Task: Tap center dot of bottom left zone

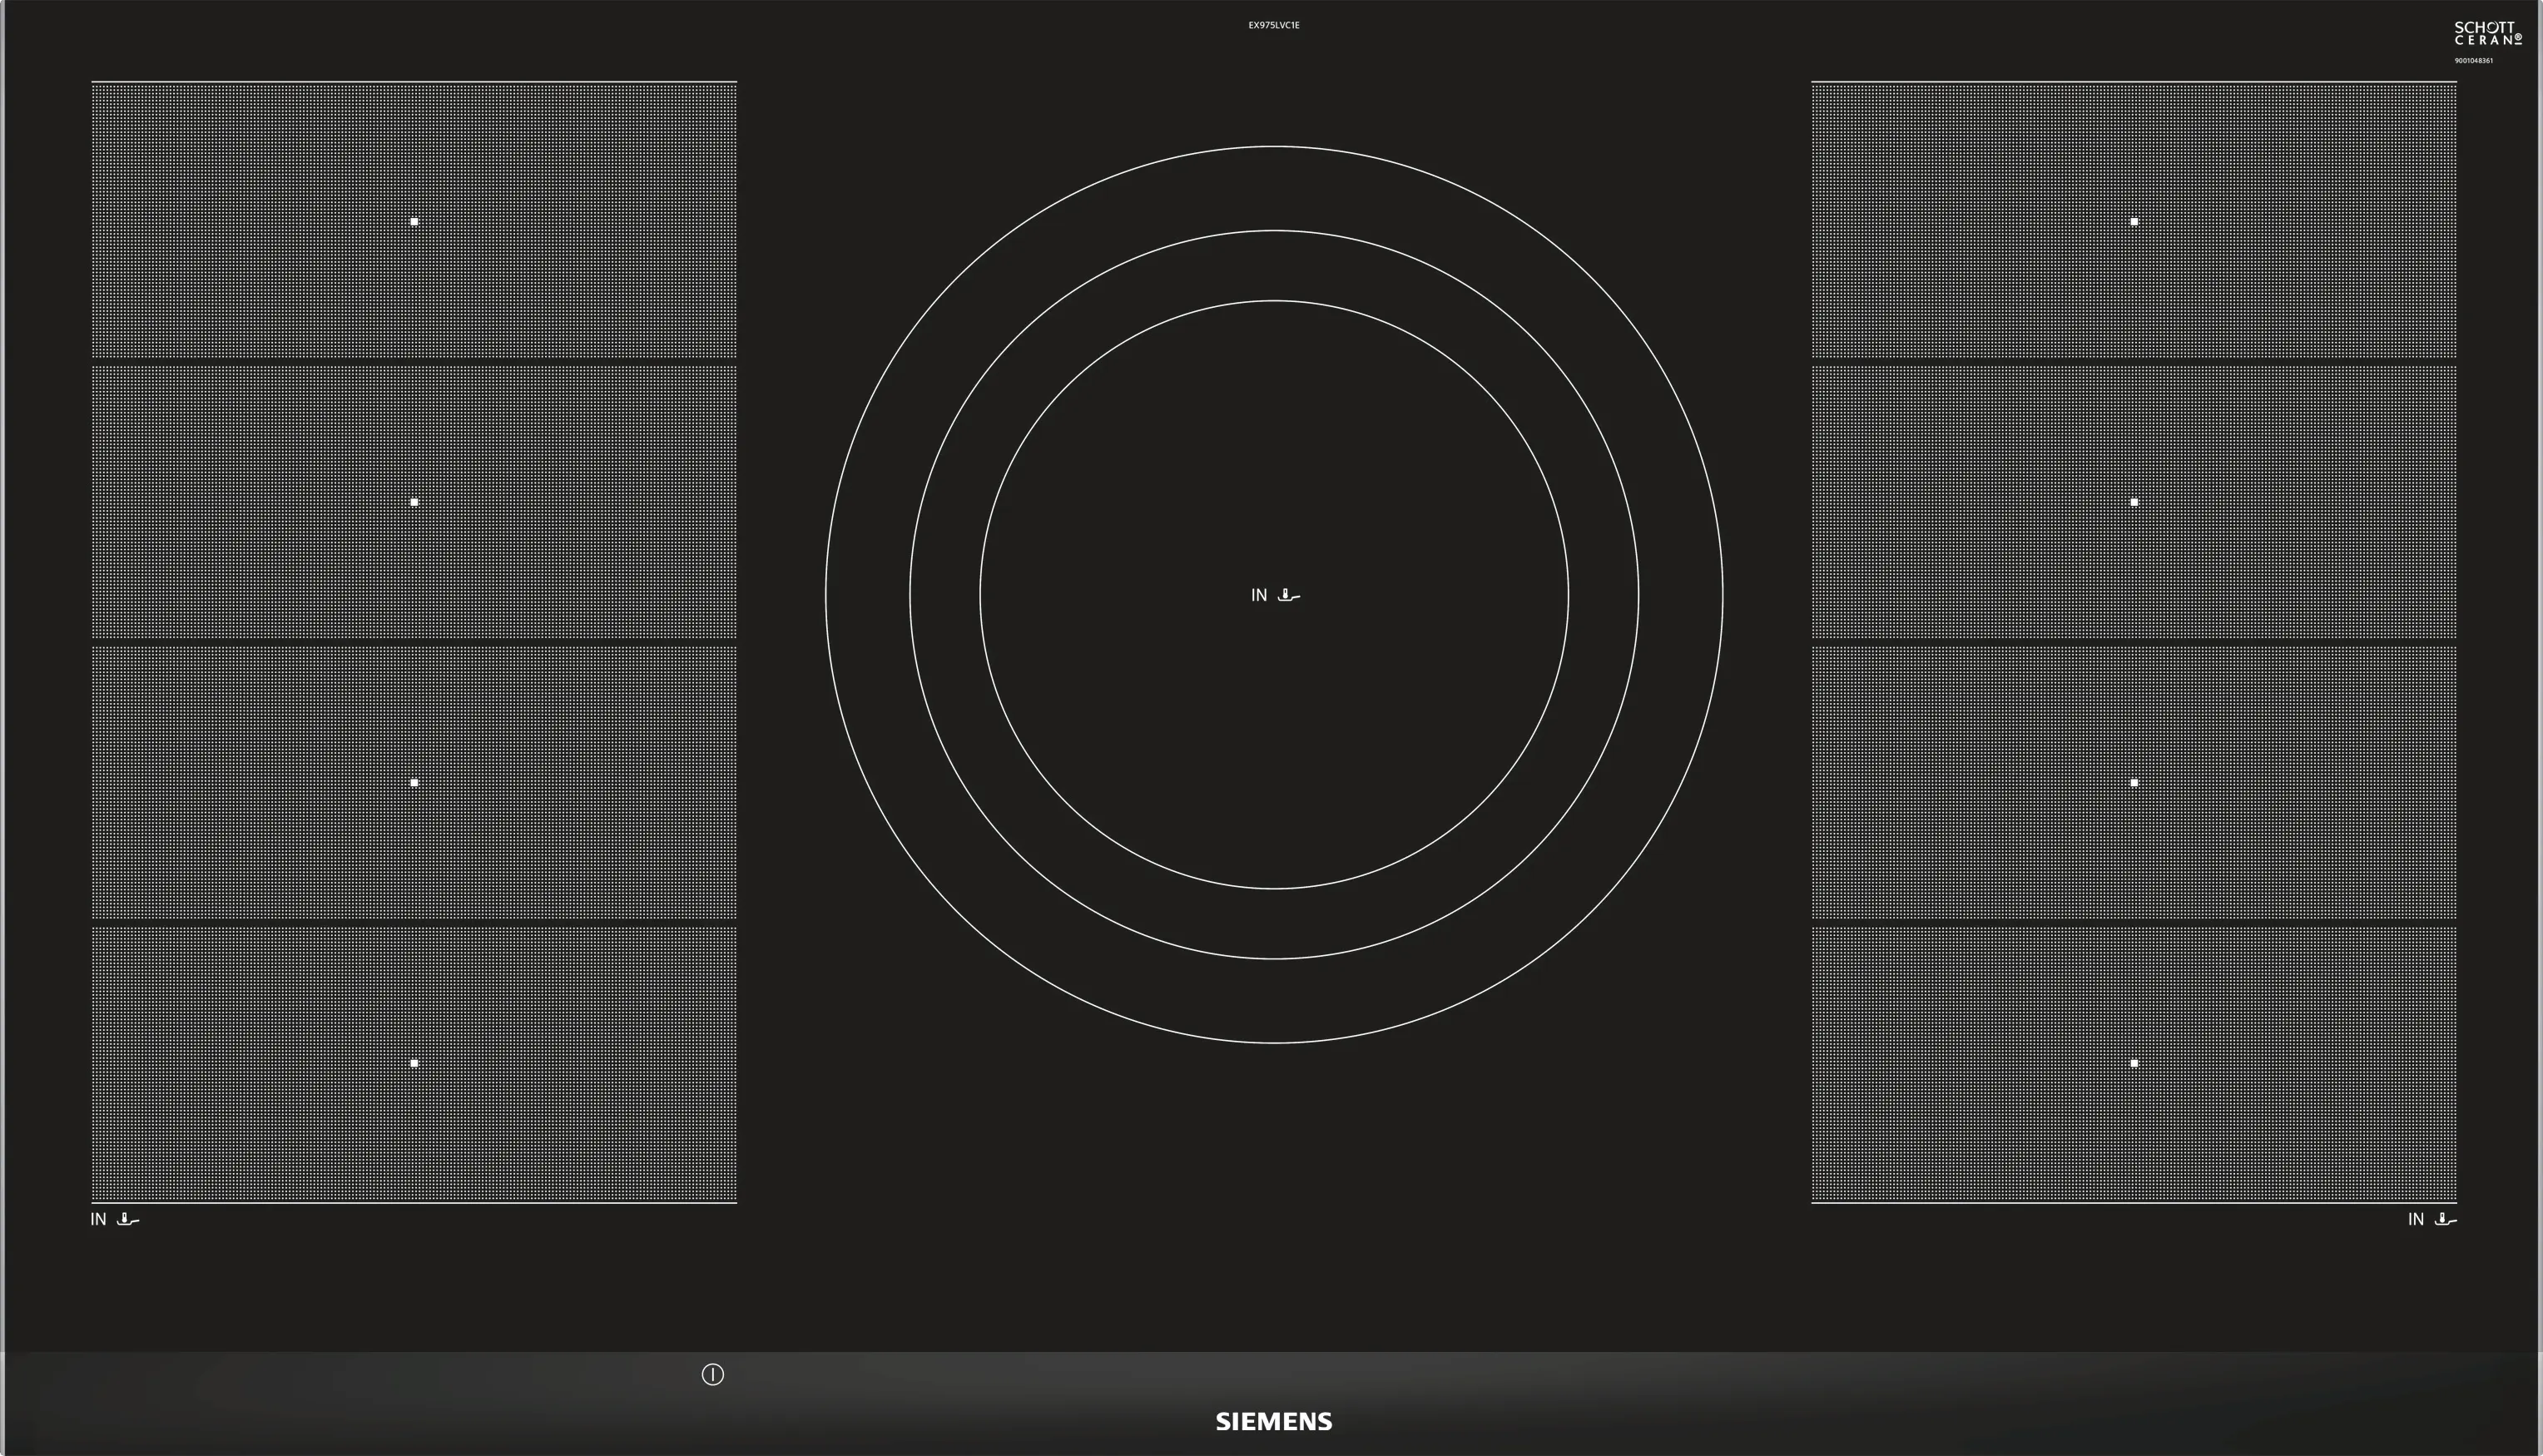Action: point(414,1063)
